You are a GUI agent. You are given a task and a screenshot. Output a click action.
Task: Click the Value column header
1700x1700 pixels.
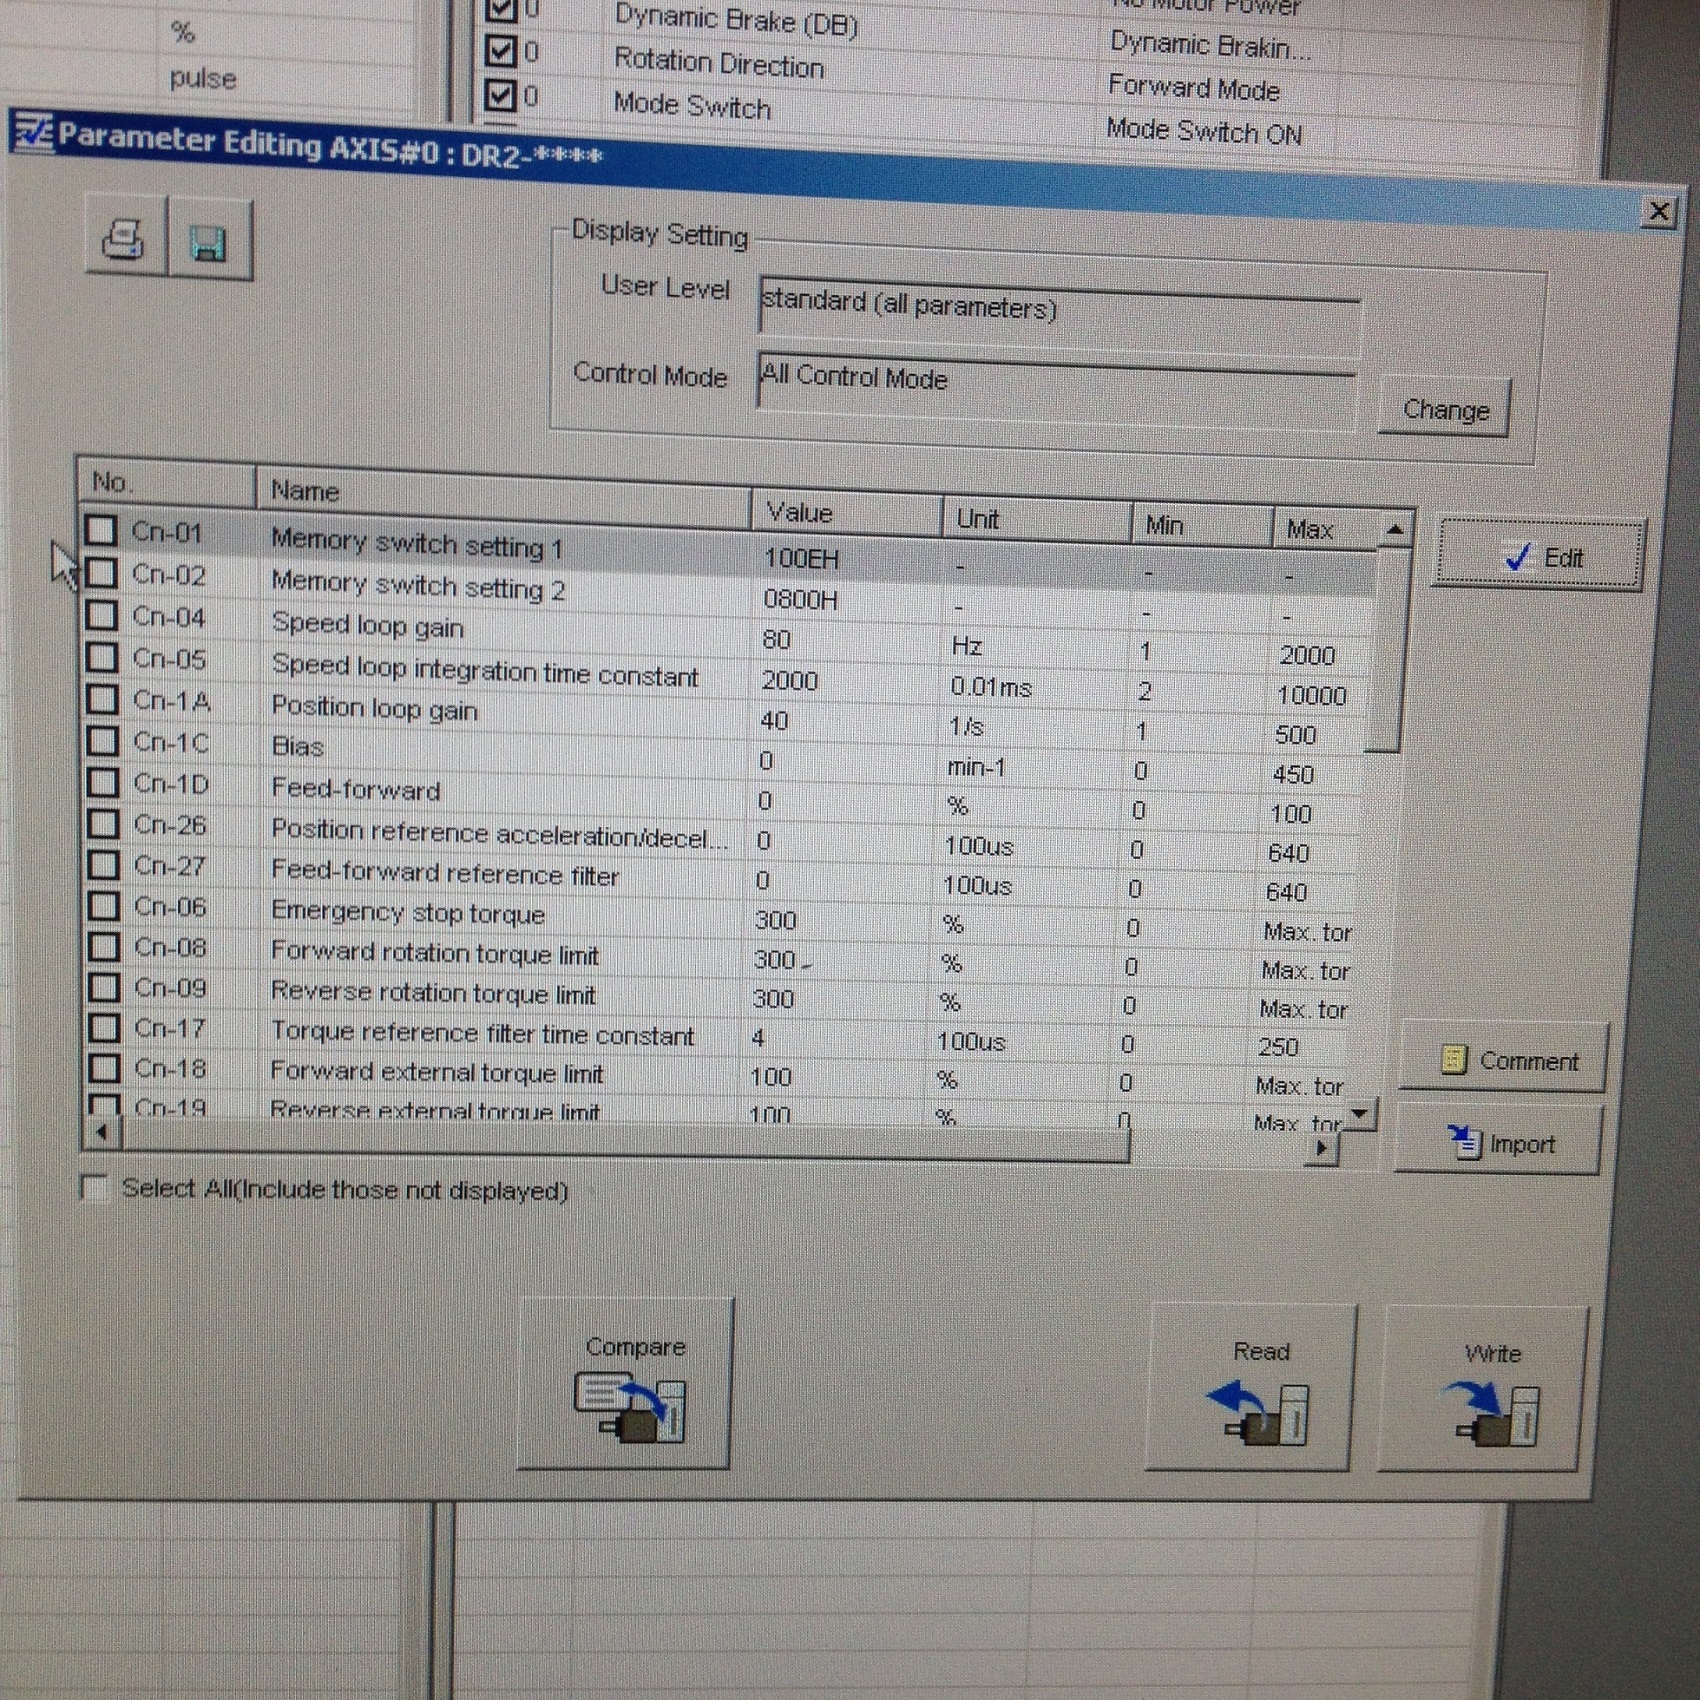[846, 512]
